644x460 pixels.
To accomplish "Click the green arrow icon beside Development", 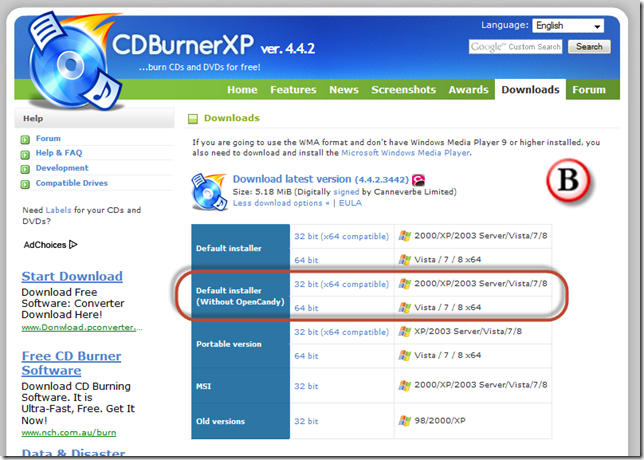I will [x=25, y=169].
